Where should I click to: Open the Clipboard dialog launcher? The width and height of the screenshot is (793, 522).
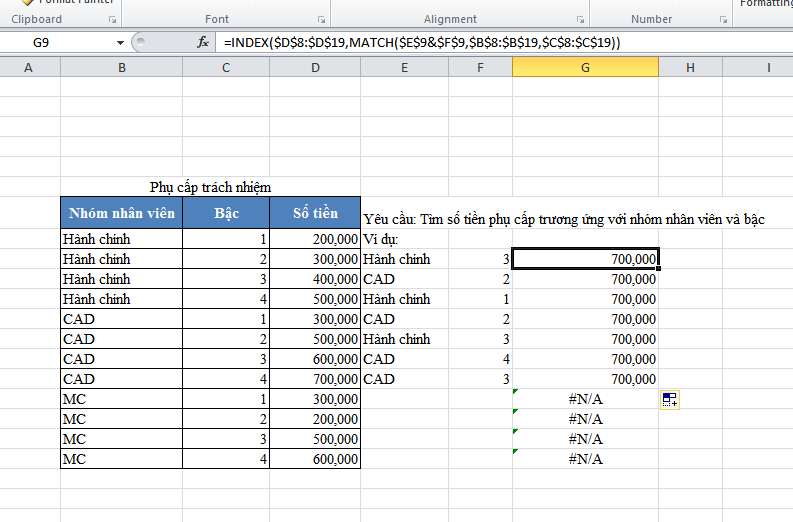(111, 20)
